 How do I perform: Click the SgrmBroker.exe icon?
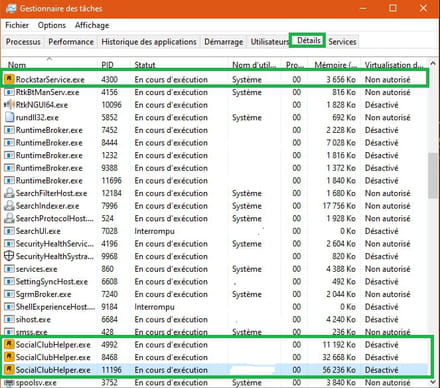[x=9, y=294]
